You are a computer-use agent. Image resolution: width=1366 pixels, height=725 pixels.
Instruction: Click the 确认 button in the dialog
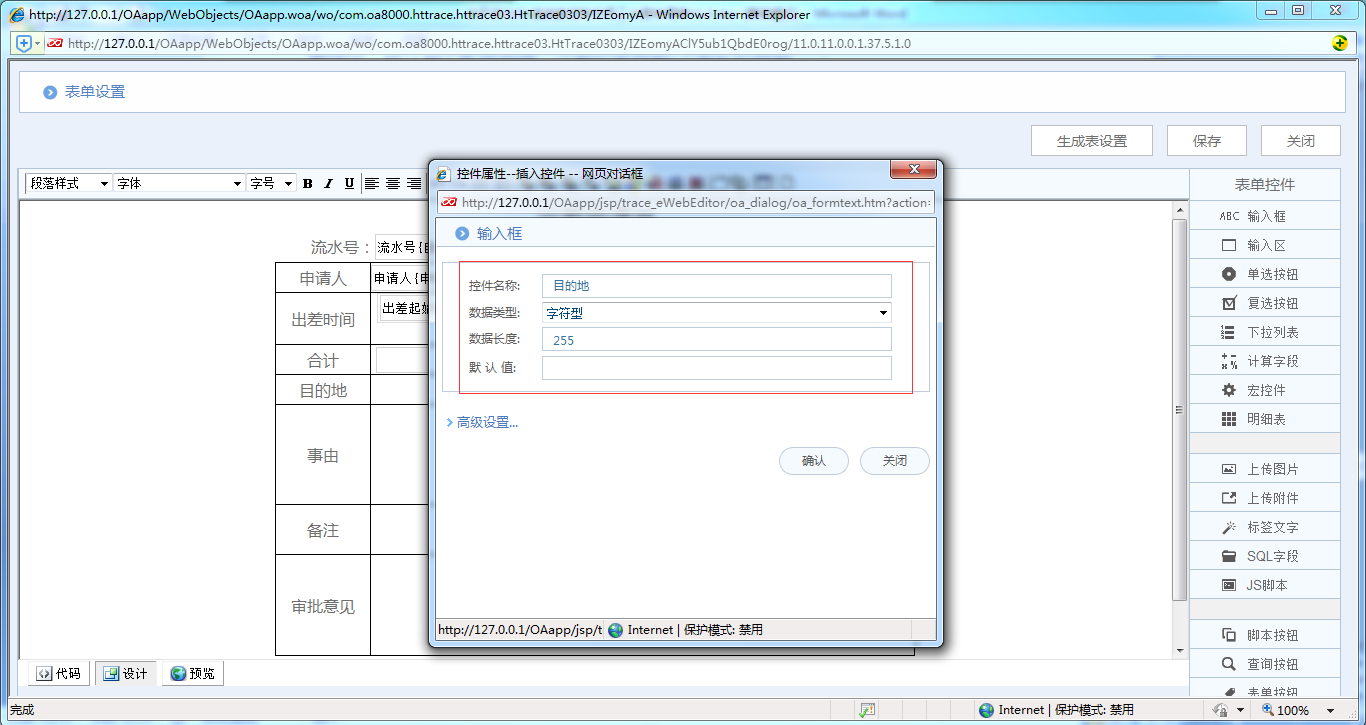tap(814, 461)
